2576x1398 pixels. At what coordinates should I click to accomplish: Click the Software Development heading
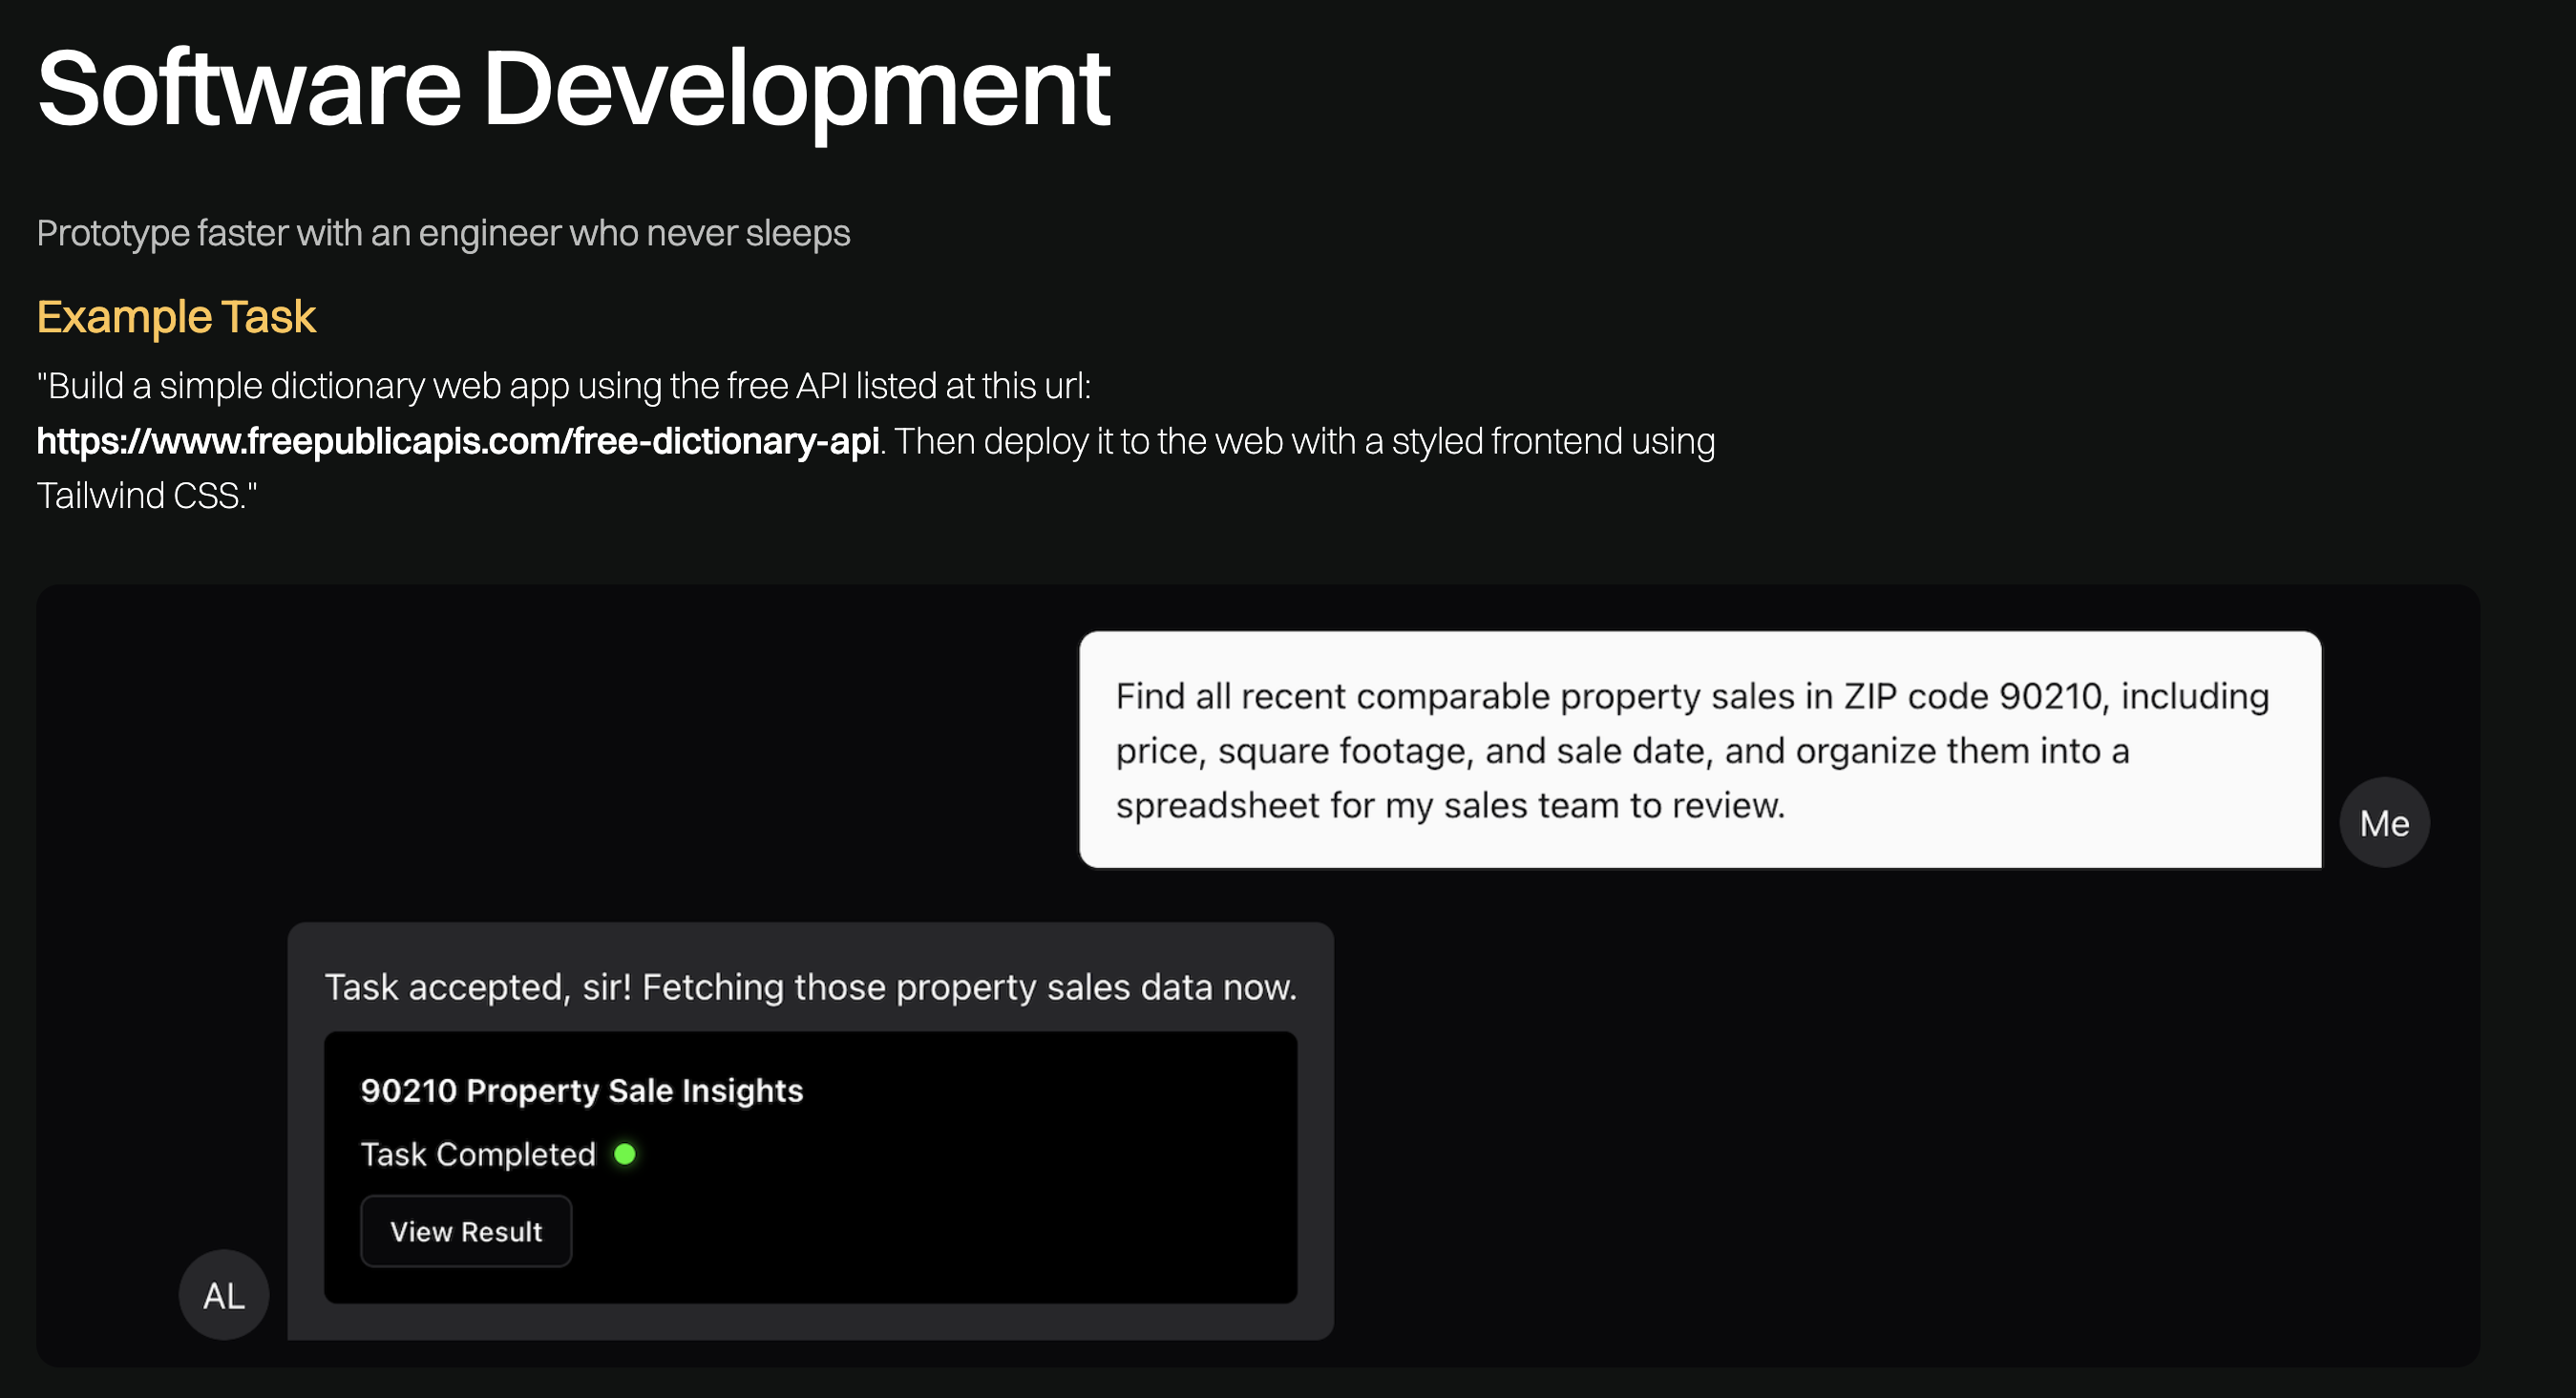tap(573, 88)
